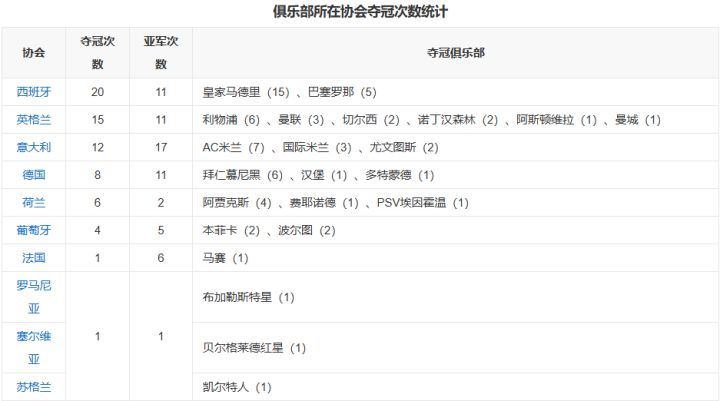Select Italy's runner-up count 17
The image size is (720, 401).
coord(161,147)
